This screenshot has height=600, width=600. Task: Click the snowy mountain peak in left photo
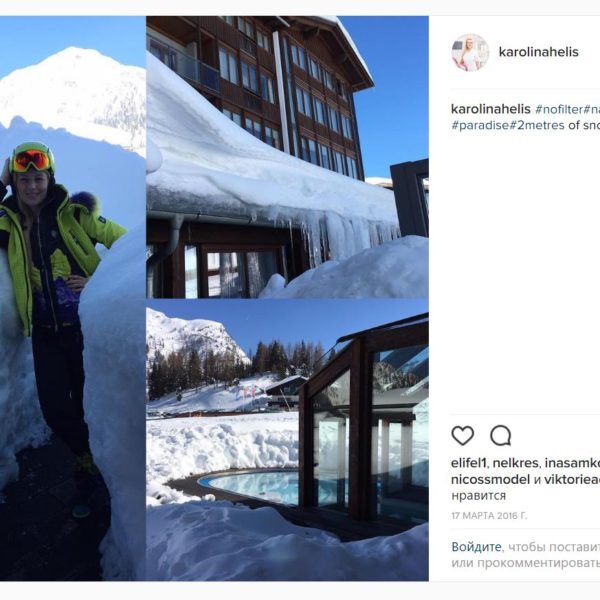click(x=73, y=92)
